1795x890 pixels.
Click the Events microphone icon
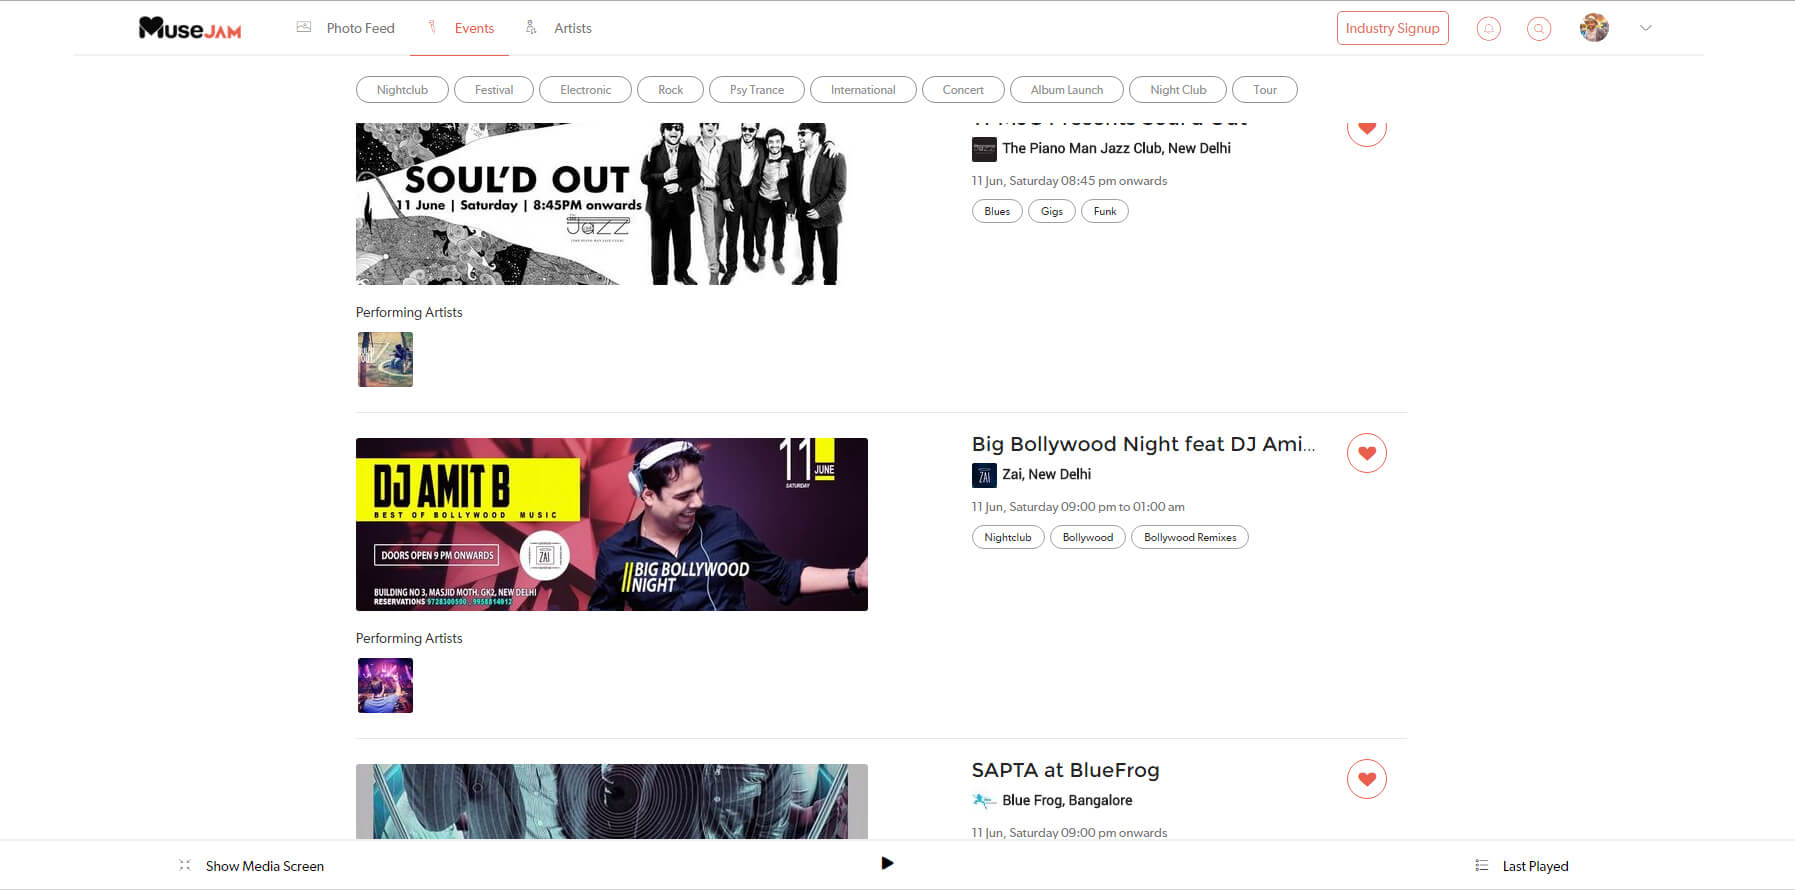(432, 27)
